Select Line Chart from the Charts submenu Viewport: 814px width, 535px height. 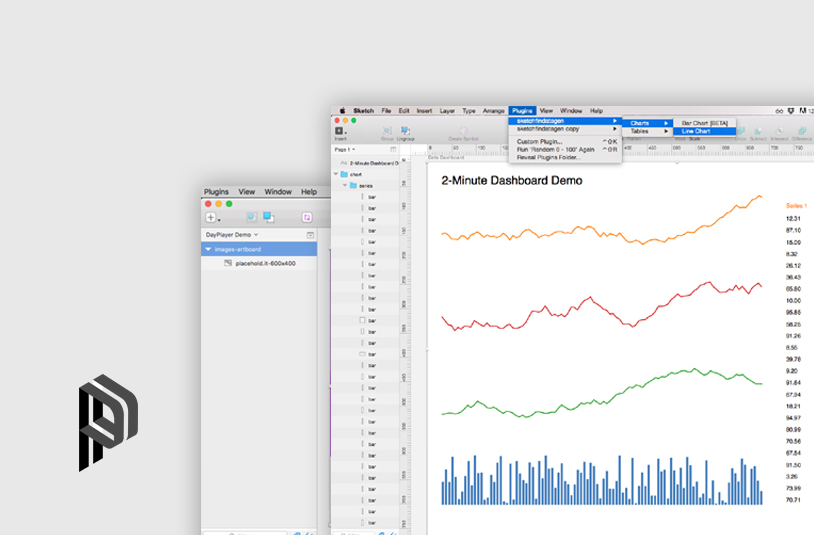tap(696, 131)
